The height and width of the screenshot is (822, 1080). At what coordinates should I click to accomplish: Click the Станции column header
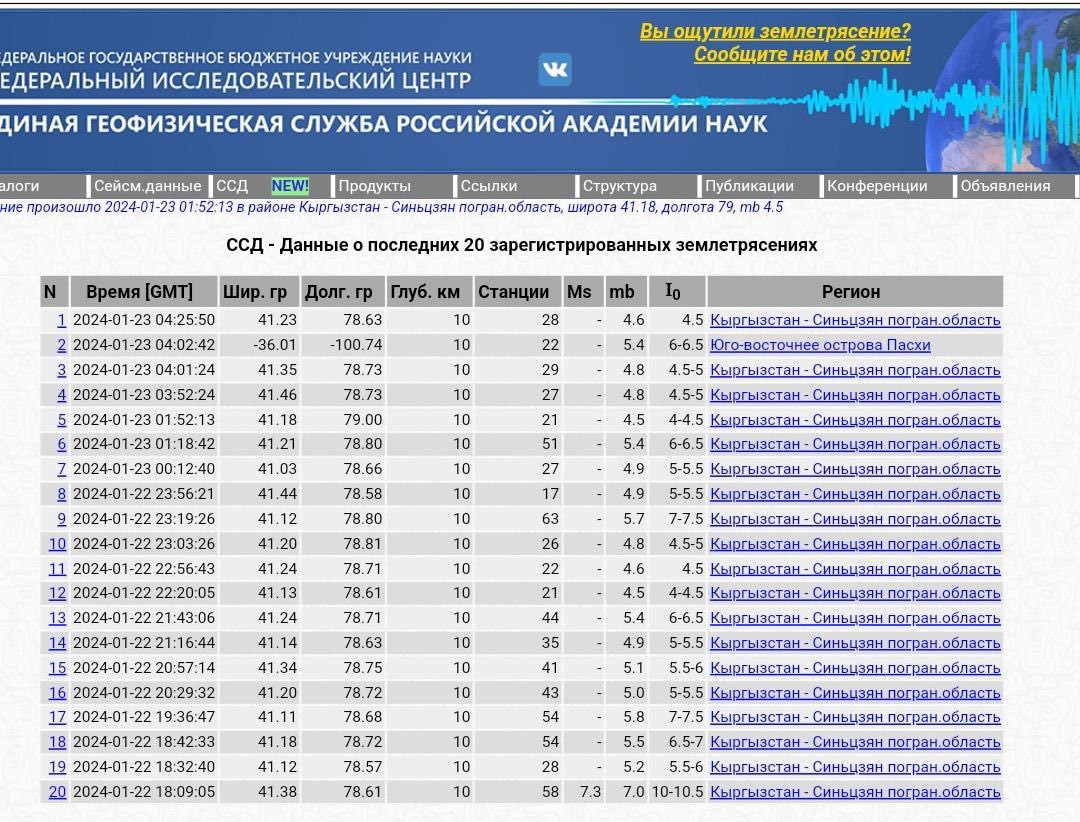tap(518, 291)
